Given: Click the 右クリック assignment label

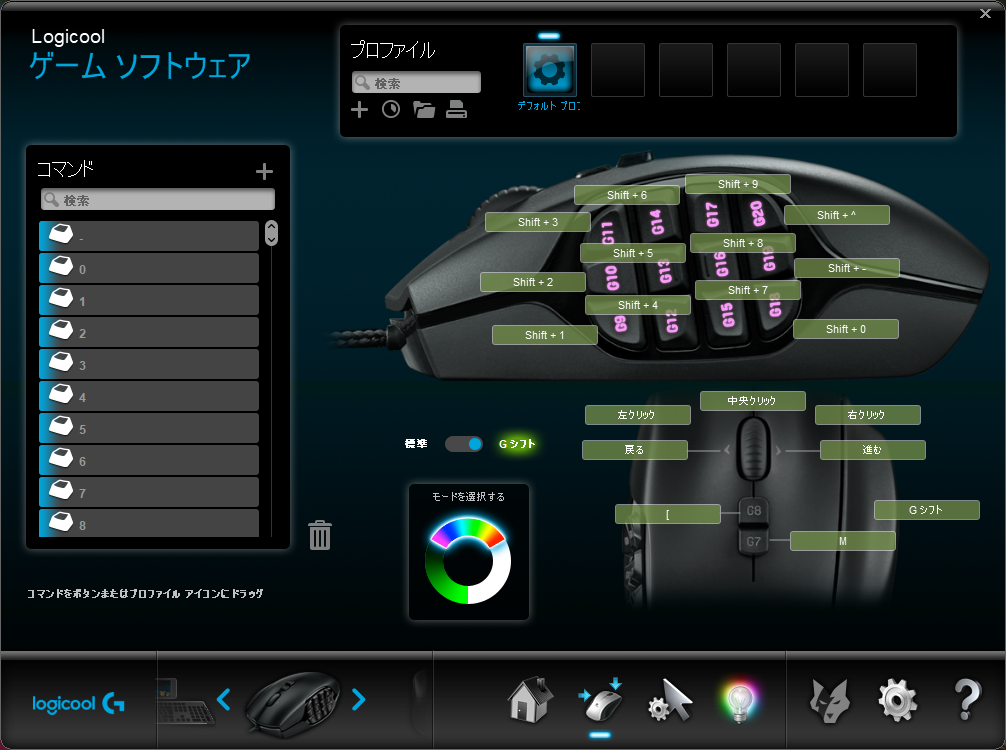Looking at the screenshot, I should (867, 415).
